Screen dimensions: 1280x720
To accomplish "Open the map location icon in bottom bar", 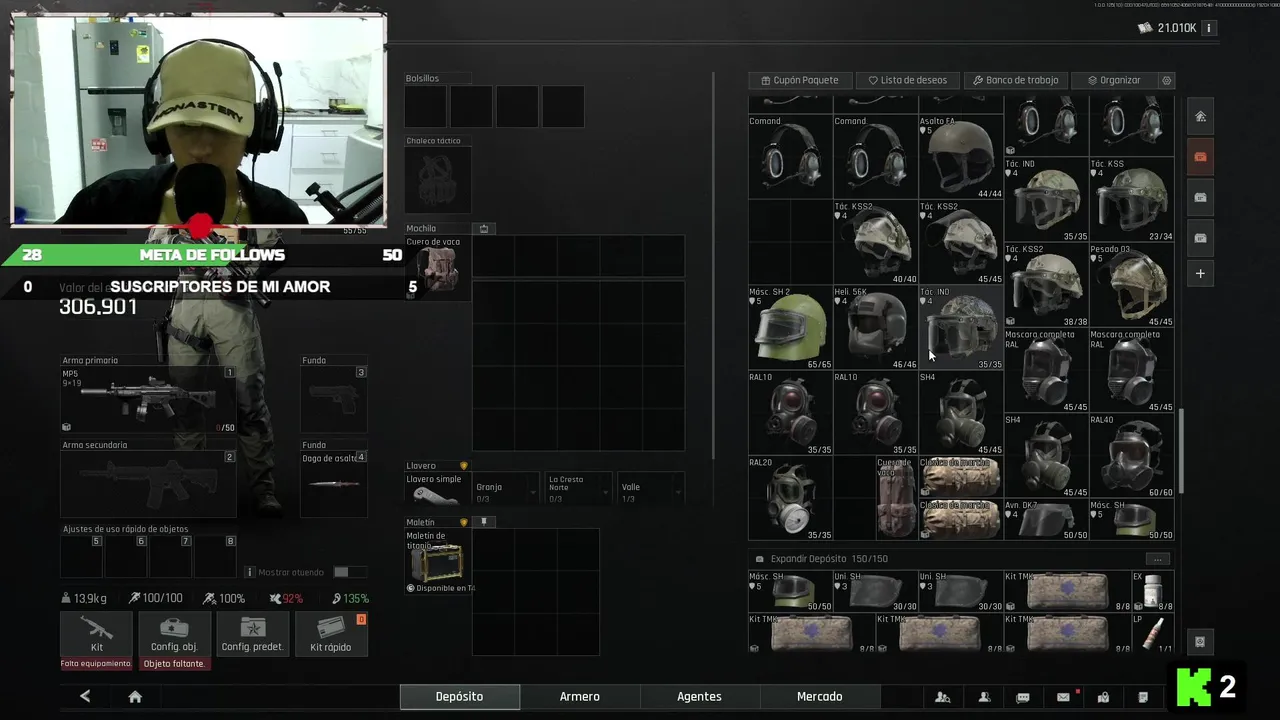I will 1103,697.
